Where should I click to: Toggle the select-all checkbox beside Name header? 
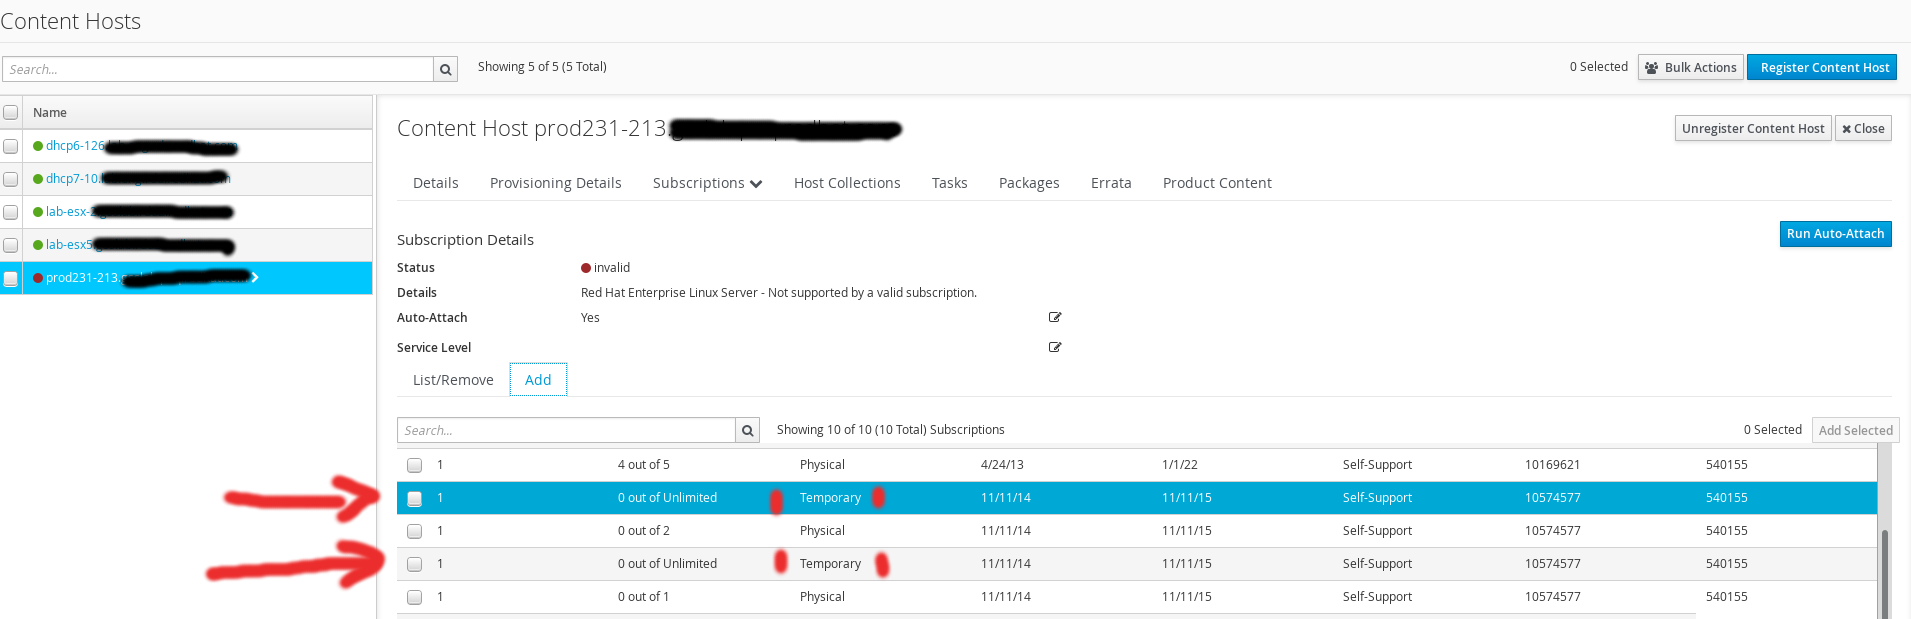click(x=11, y=113)
